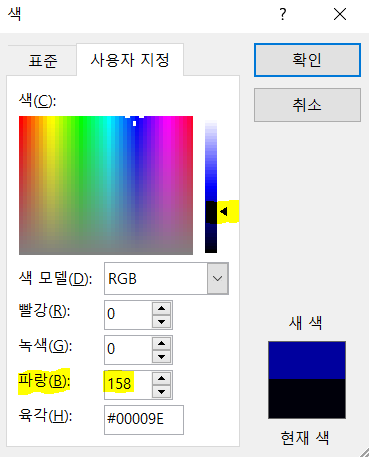
Task: Click the 색 모델 dropdown arrow
Action: [218, 278]
